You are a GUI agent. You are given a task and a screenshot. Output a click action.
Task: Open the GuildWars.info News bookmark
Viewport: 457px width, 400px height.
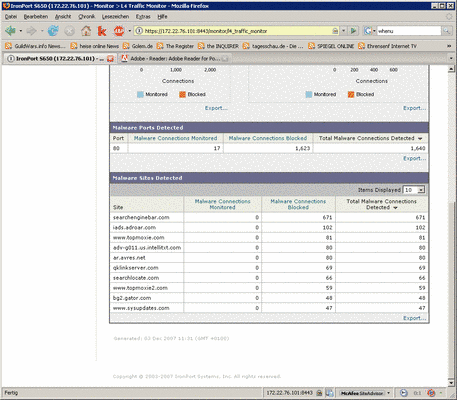35,46
